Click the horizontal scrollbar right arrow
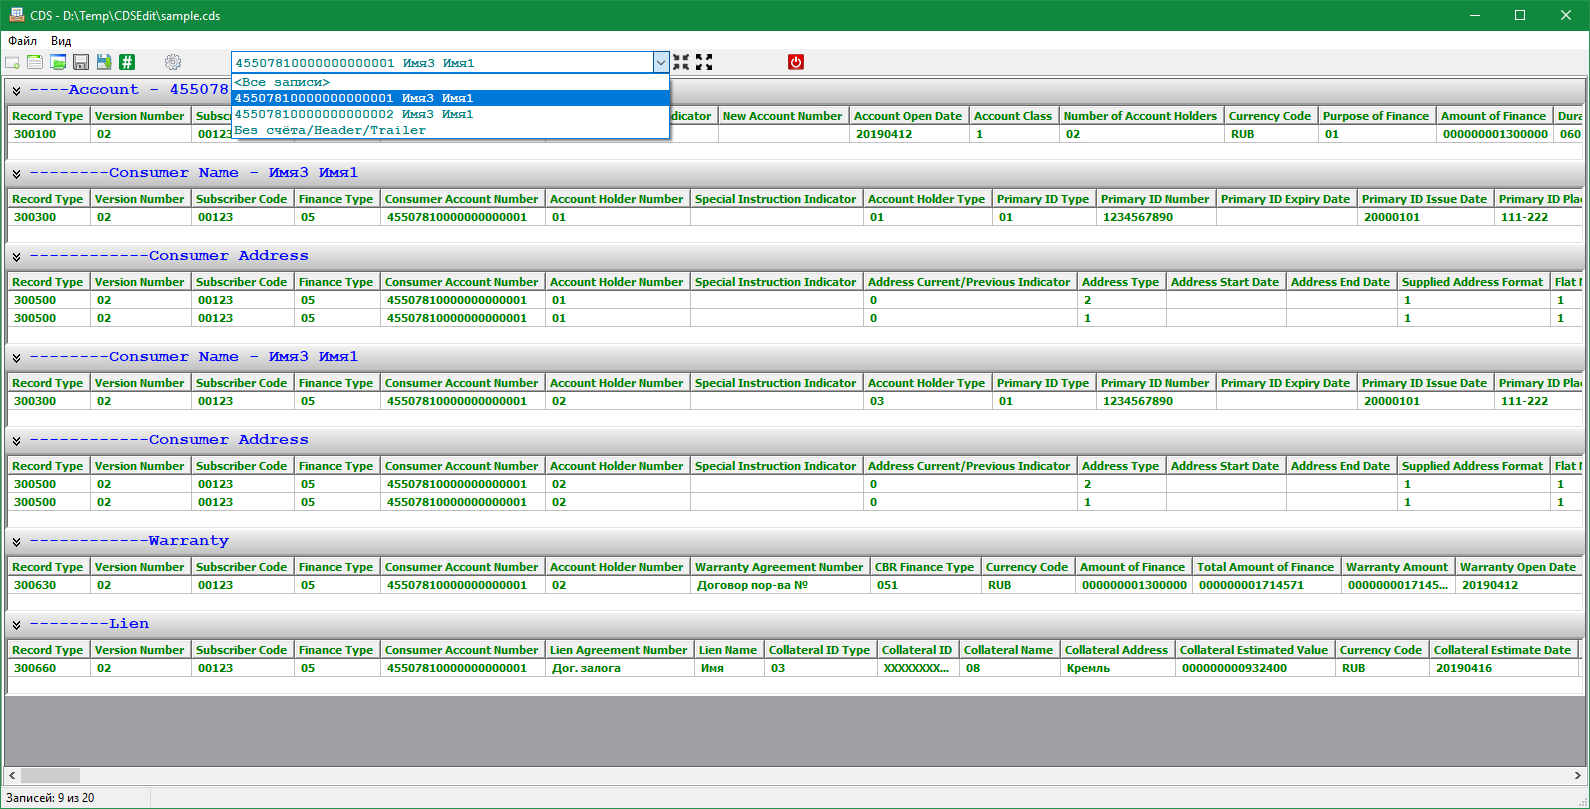Screen dimensions: 1590x809 tap(1578, 775)
